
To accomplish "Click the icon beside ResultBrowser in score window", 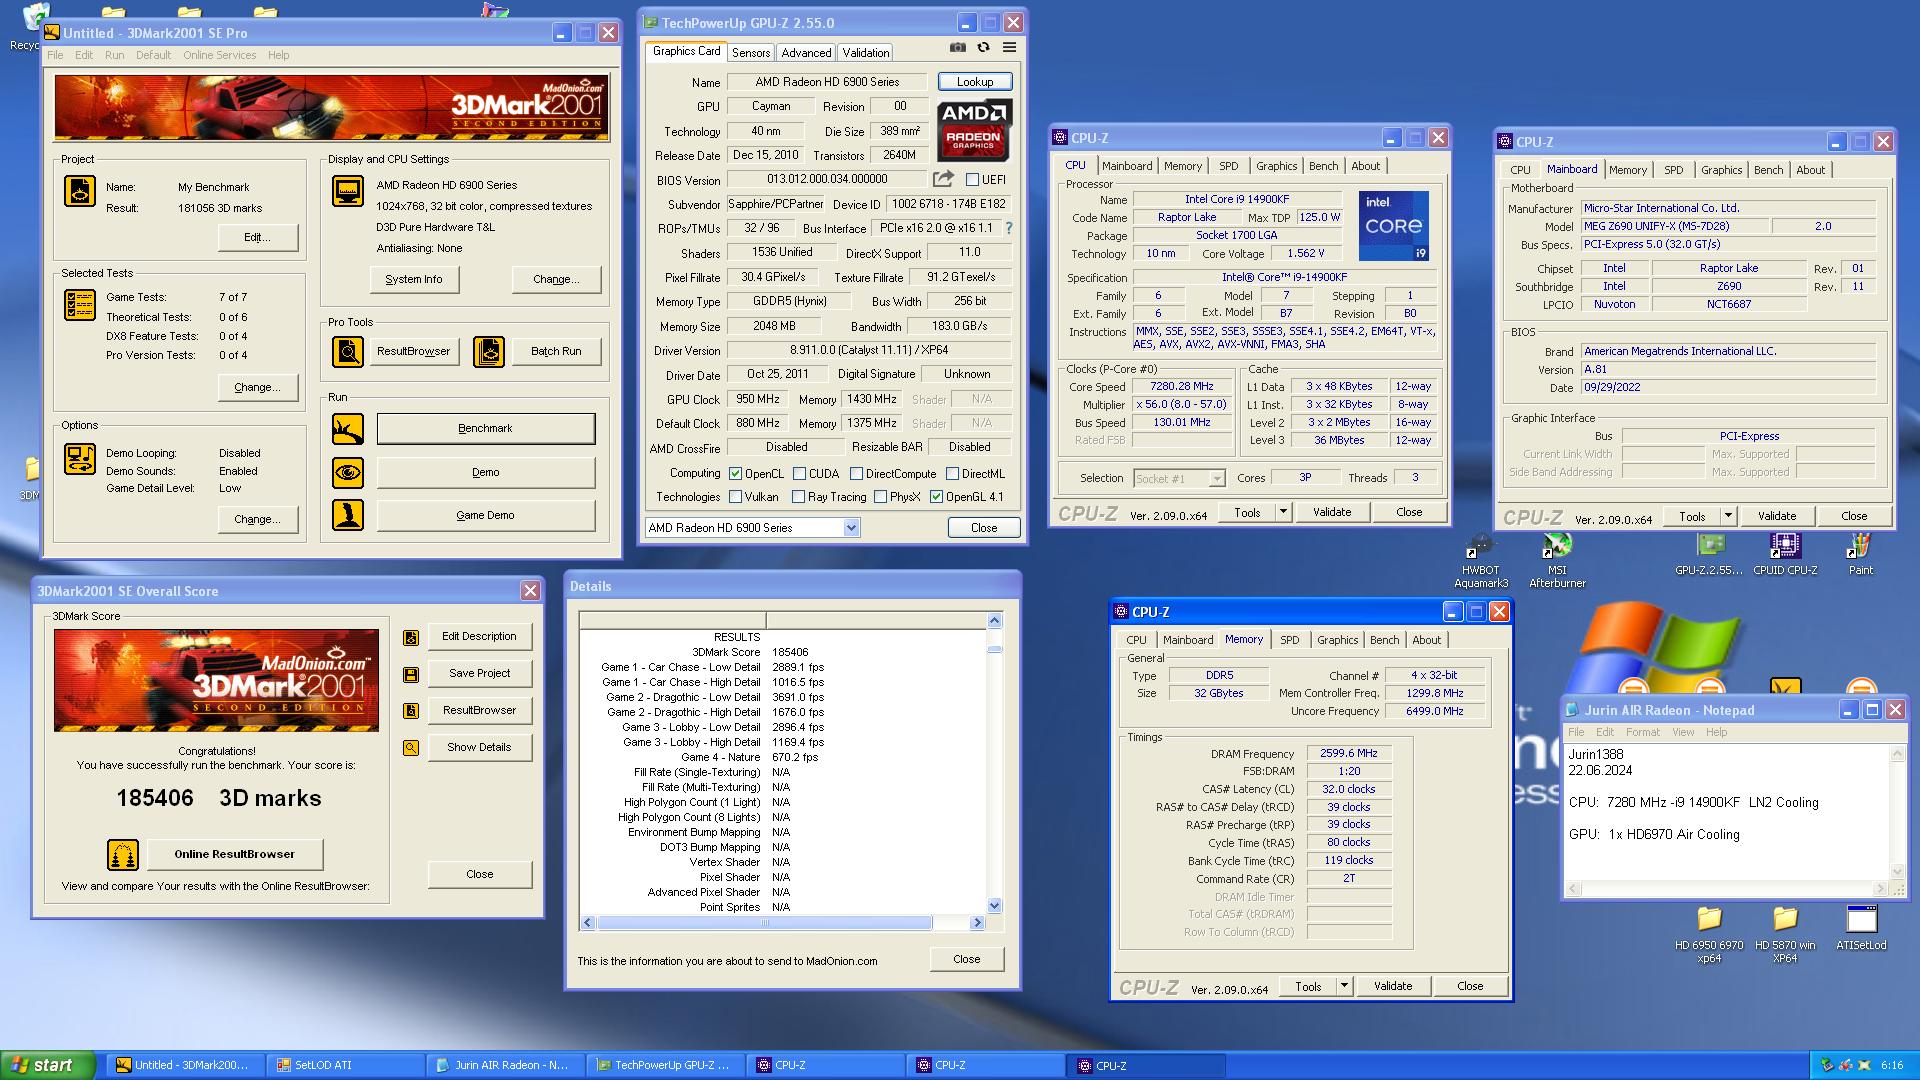I will (x=411, y=711).
